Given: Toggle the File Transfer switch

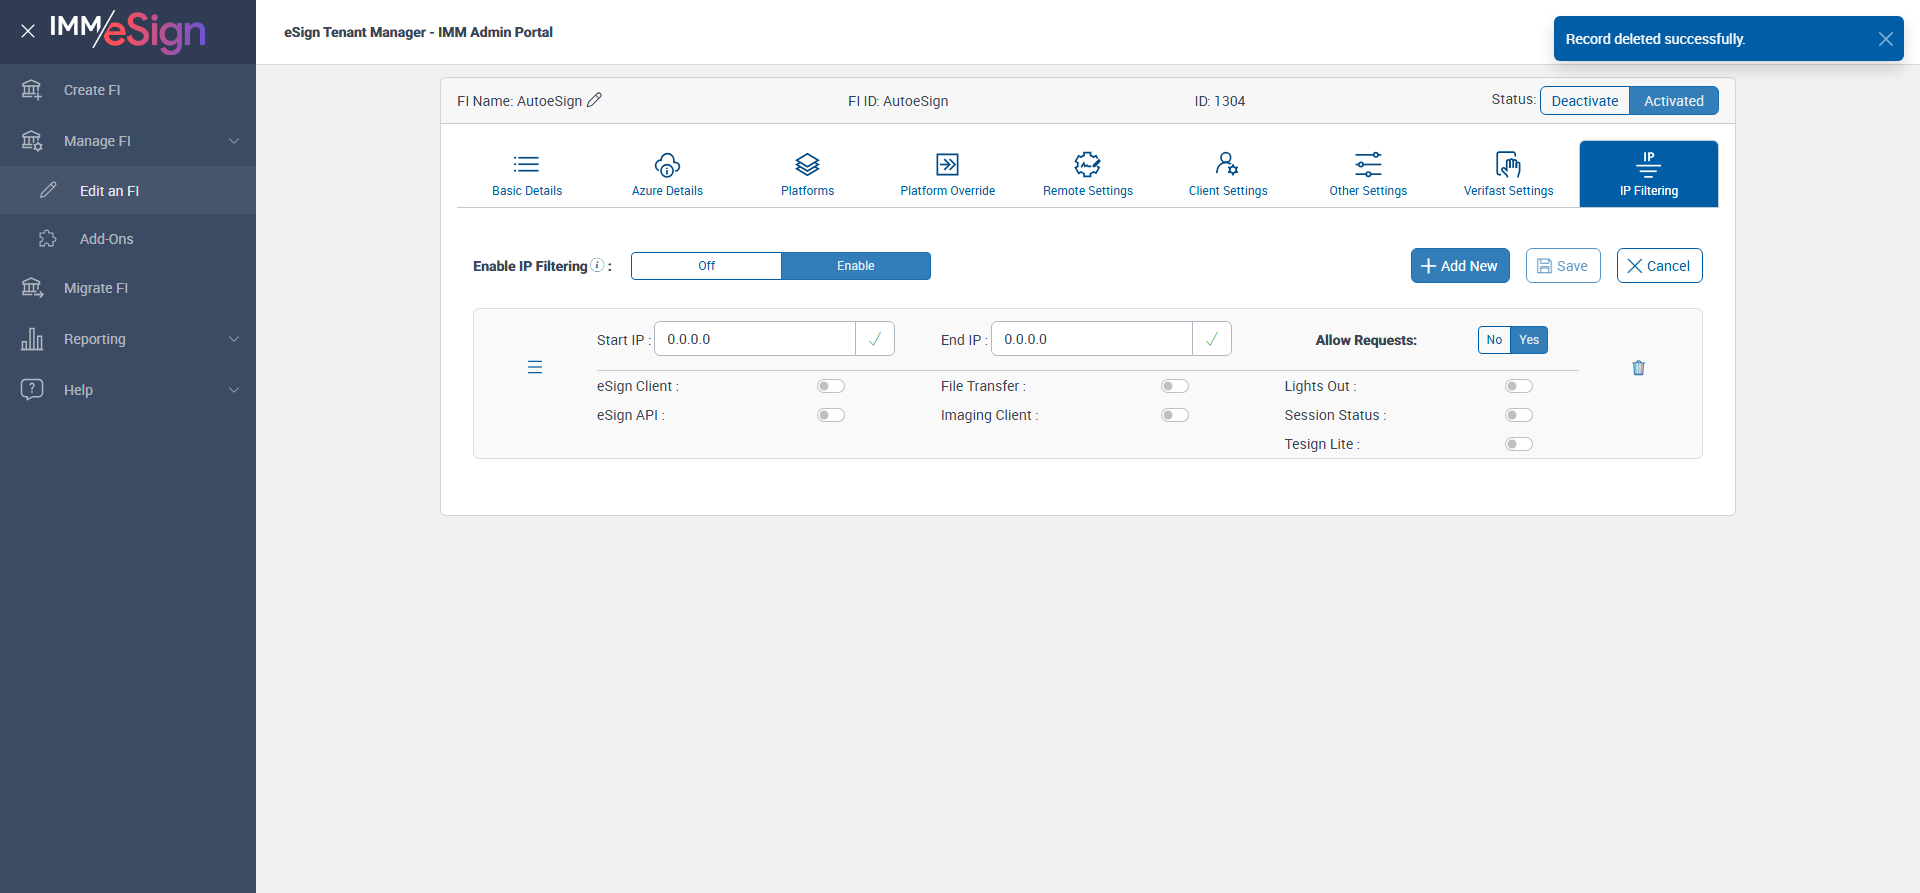Looking at the screenshot, I should coord(1175,386).
